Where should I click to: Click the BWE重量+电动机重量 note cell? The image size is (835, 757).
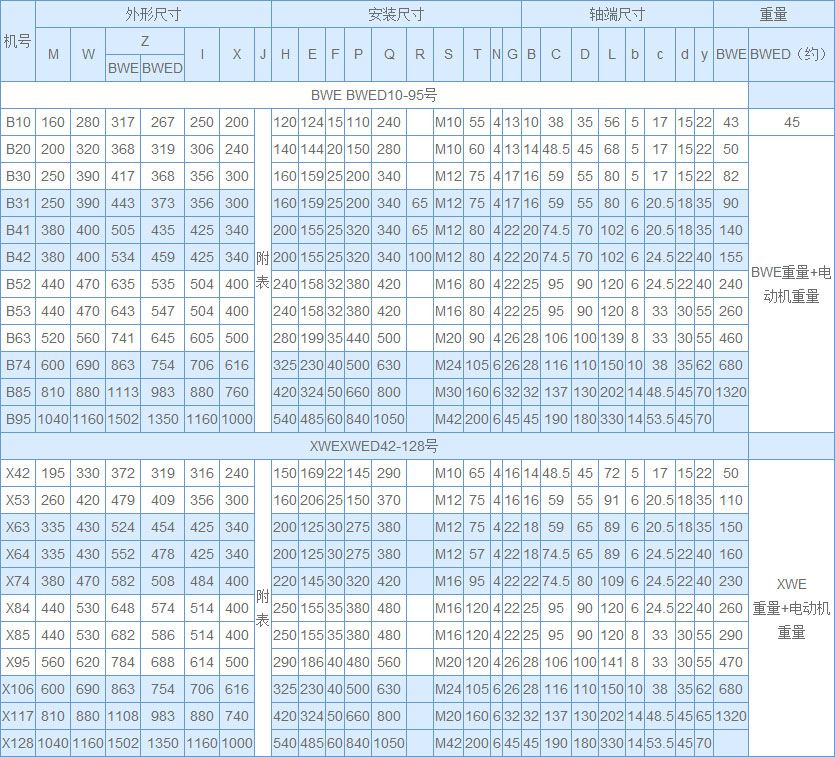(791, 284)
